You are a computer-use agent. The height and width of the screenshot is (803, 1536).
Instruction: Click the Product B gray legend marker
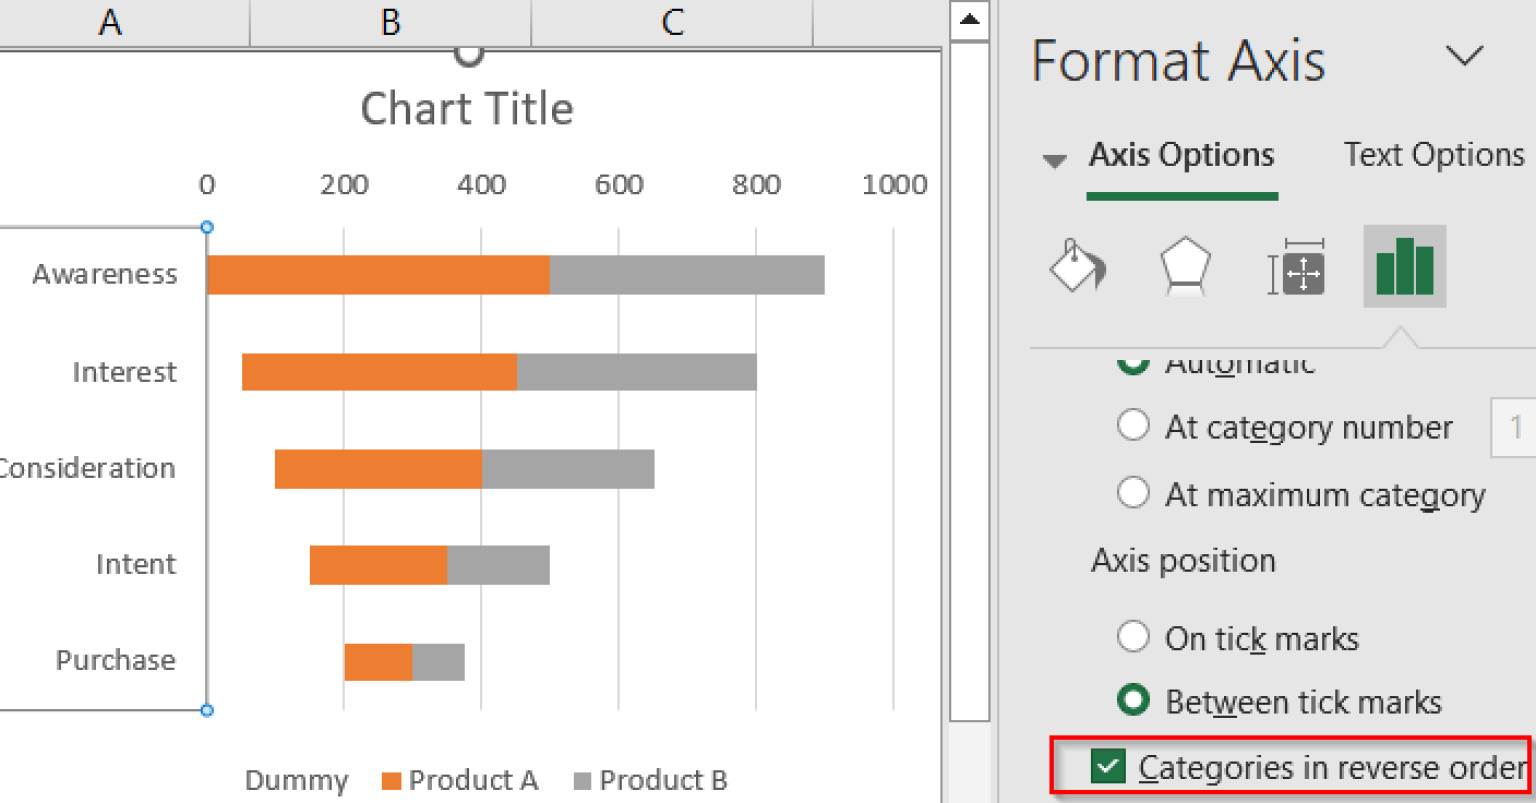(583, 780)
